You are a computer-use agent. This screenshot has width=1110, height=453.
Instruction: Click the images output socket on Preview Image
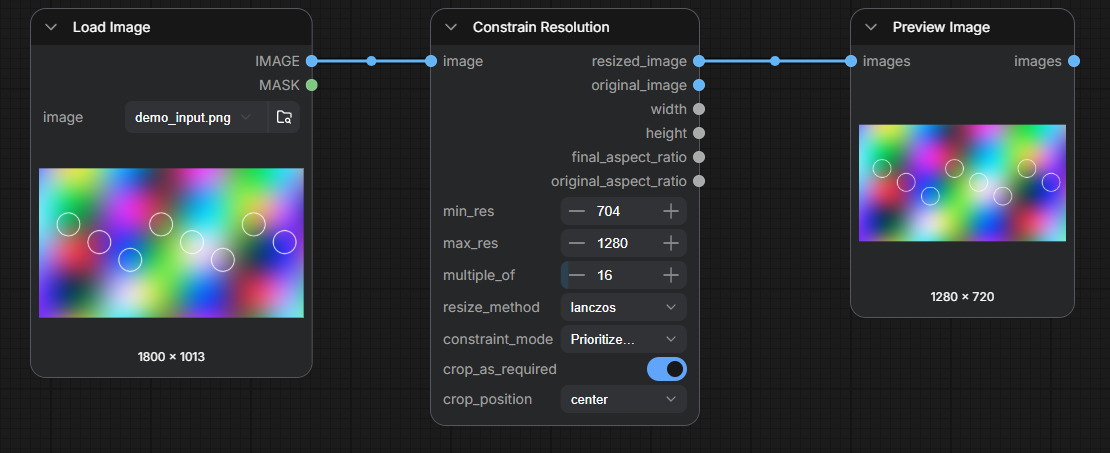click(x=1074, y=62)
